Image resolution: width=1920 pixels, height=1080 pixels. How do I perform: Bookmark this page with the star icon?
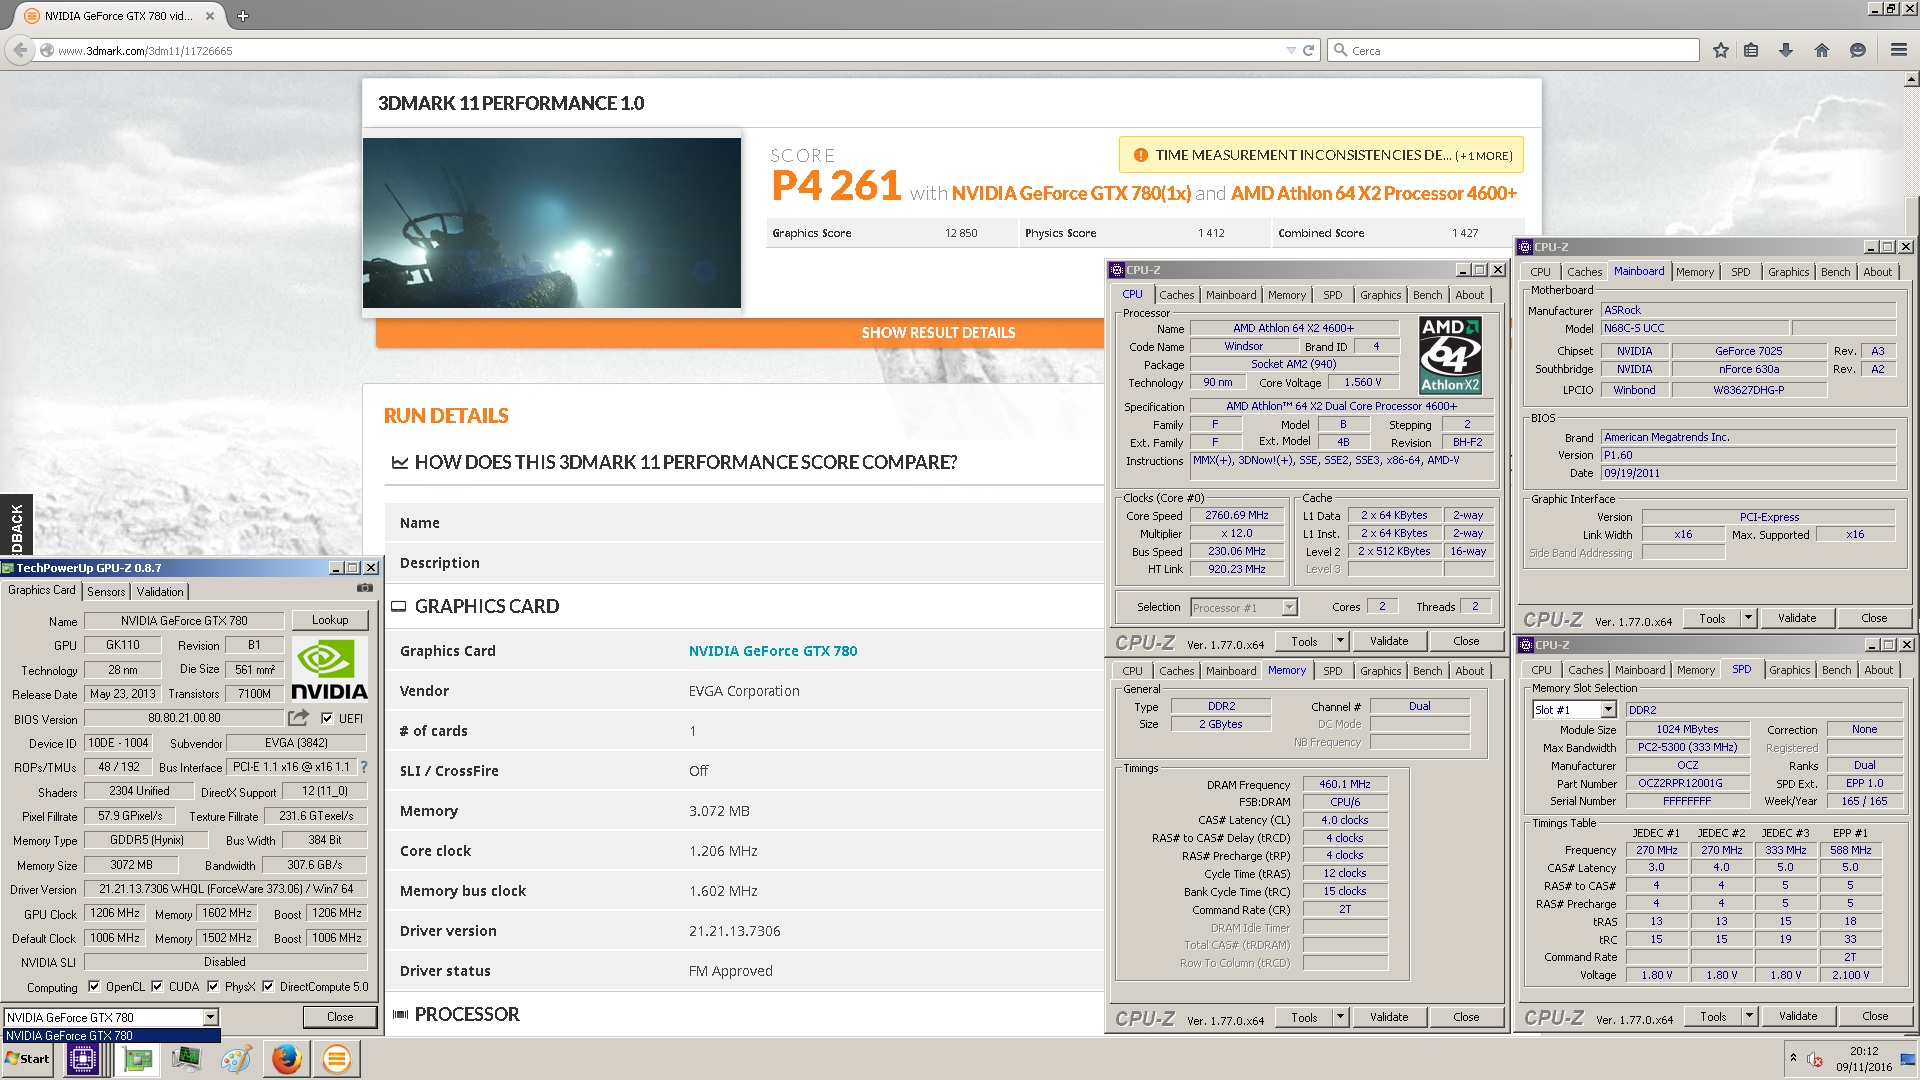[x=1720, y=50]
